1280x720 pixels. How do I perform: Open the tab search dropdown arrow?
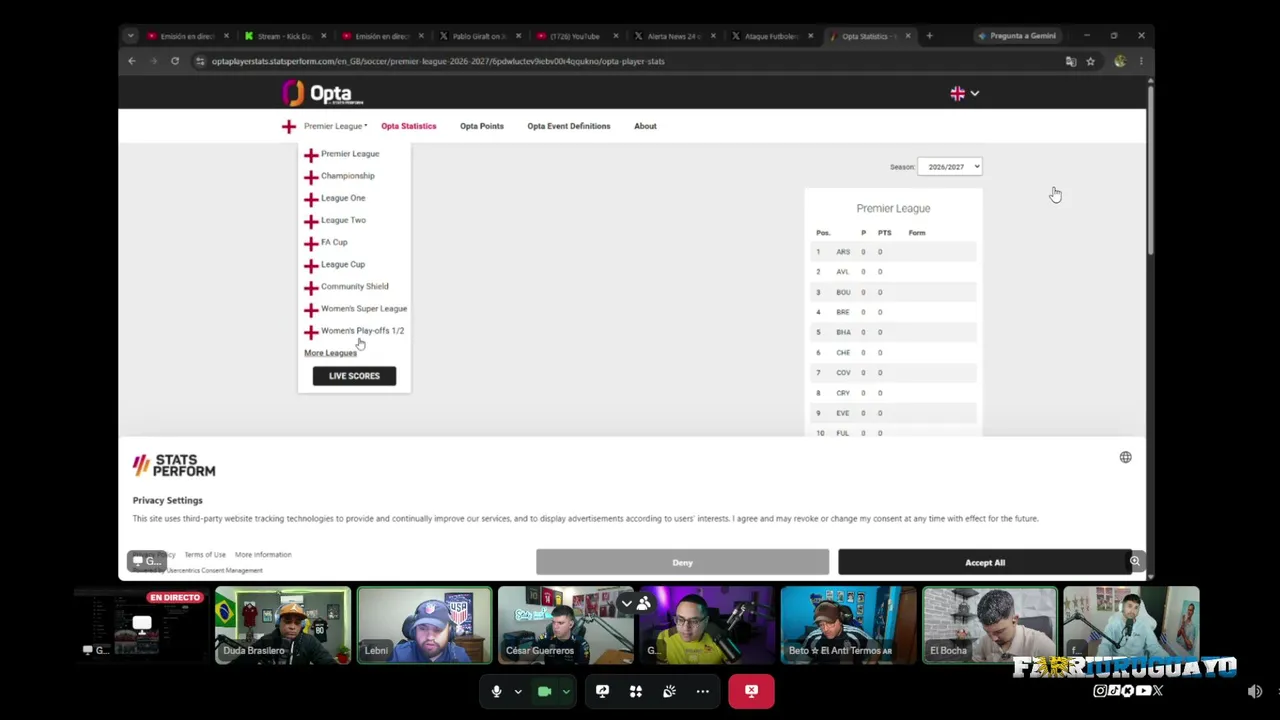tap(130, 36)
